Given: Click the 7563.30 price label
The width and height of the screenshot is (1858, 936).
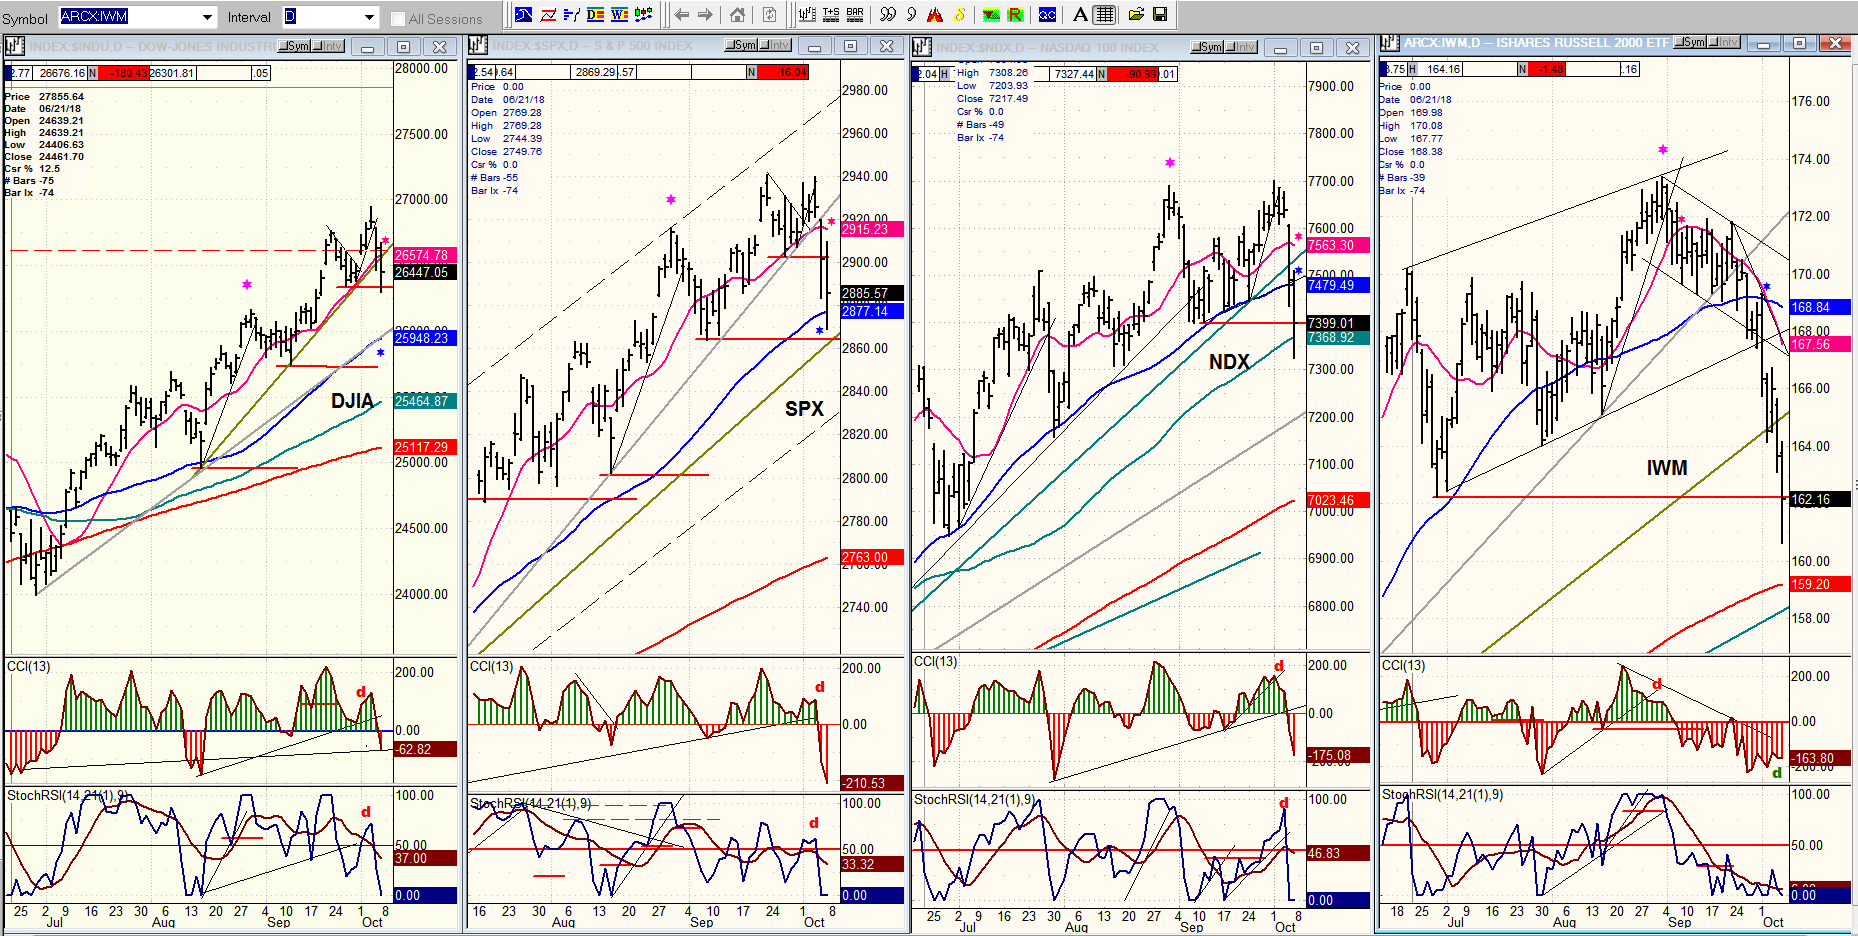Looking at the screenshot, I should click(x=1337, y=245).
